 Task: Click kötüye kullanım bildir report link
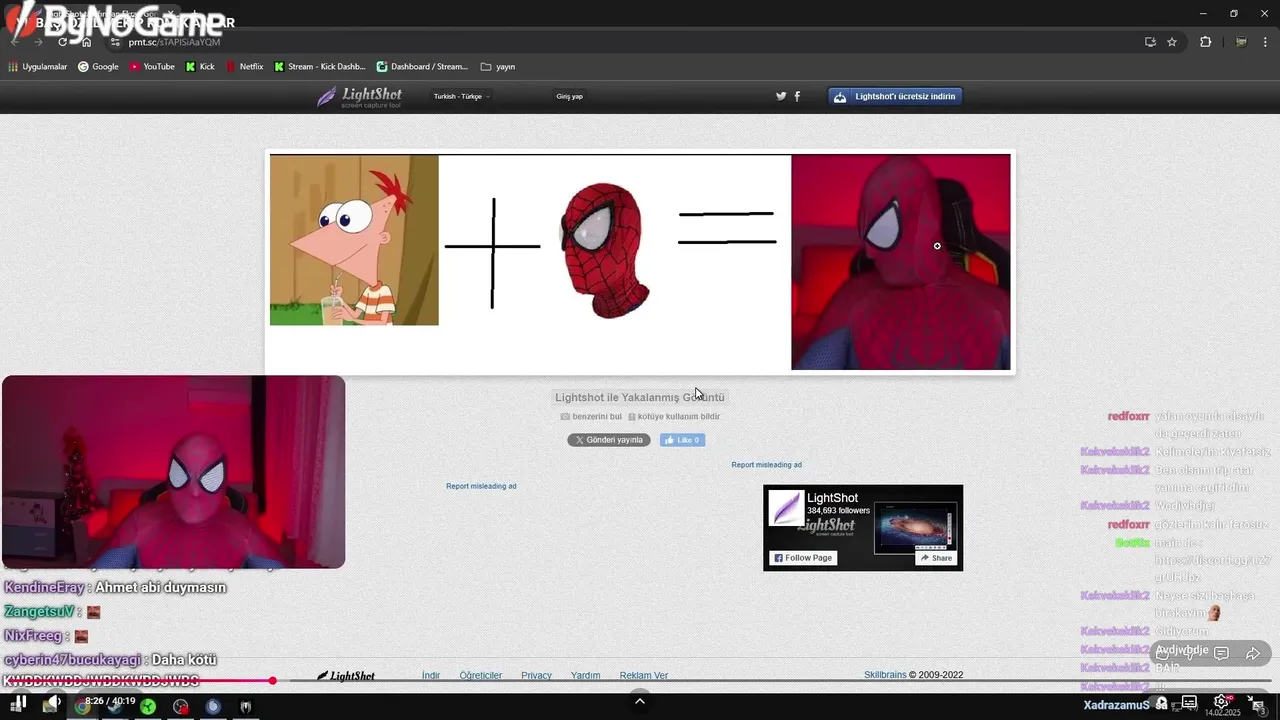[674, 417]
